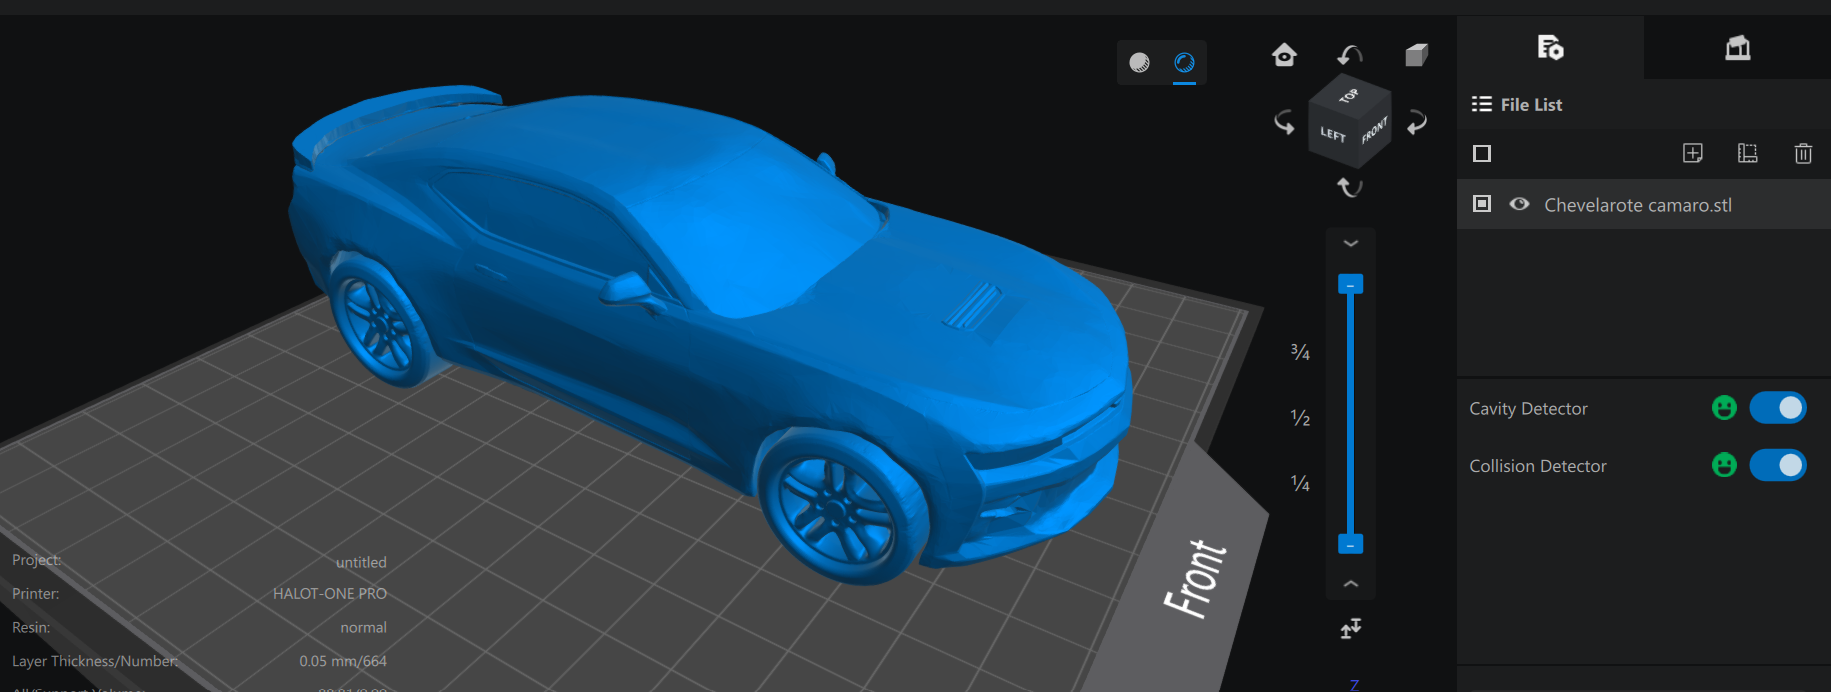Toggle perspective cube view icon
The height and width of the screenshot is (692, 1831).
(x=1416, y=54)
